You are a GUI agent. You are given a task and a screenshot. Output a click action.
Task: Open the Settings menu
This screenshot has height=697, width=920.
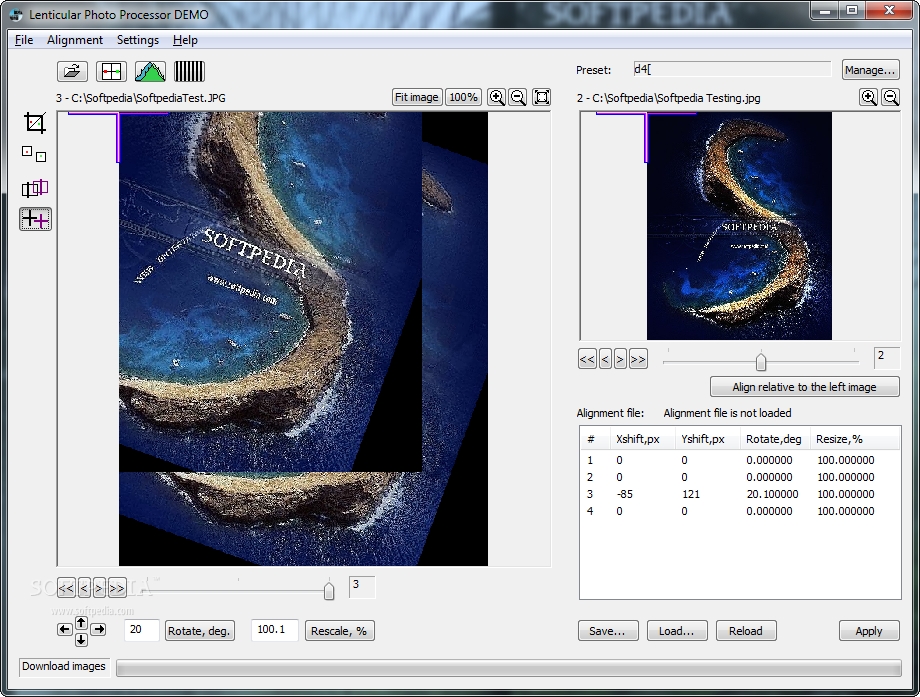pyautogui.click(x=138, y=40)
